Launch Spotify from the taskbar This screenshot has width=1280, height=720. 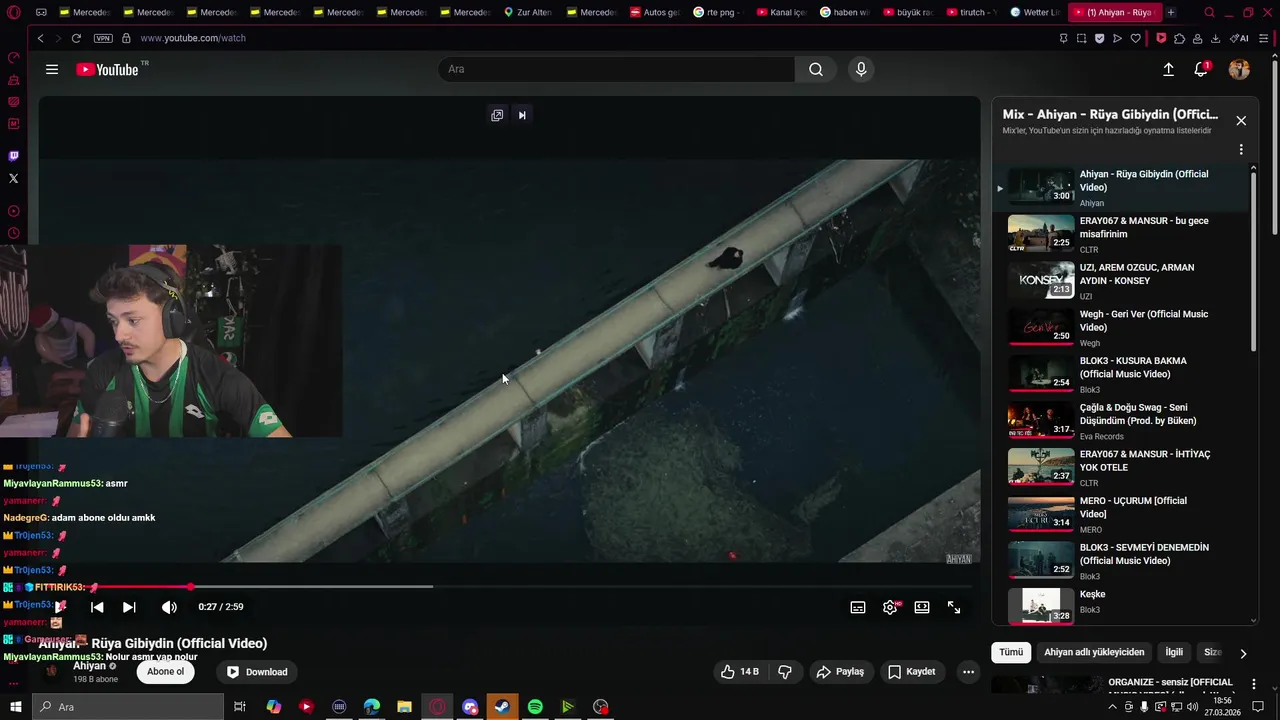click(x=535, y=707)
